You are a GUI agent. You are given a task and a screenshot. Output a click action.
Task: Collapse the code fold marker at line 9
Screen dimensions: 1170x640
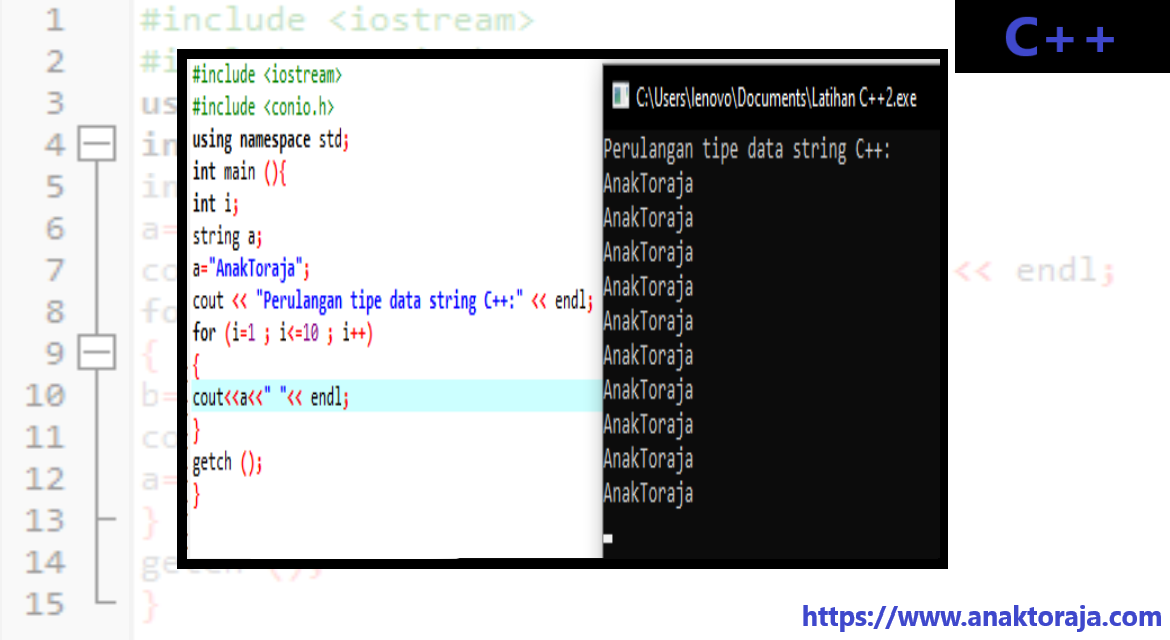click(x=97, y=352)
